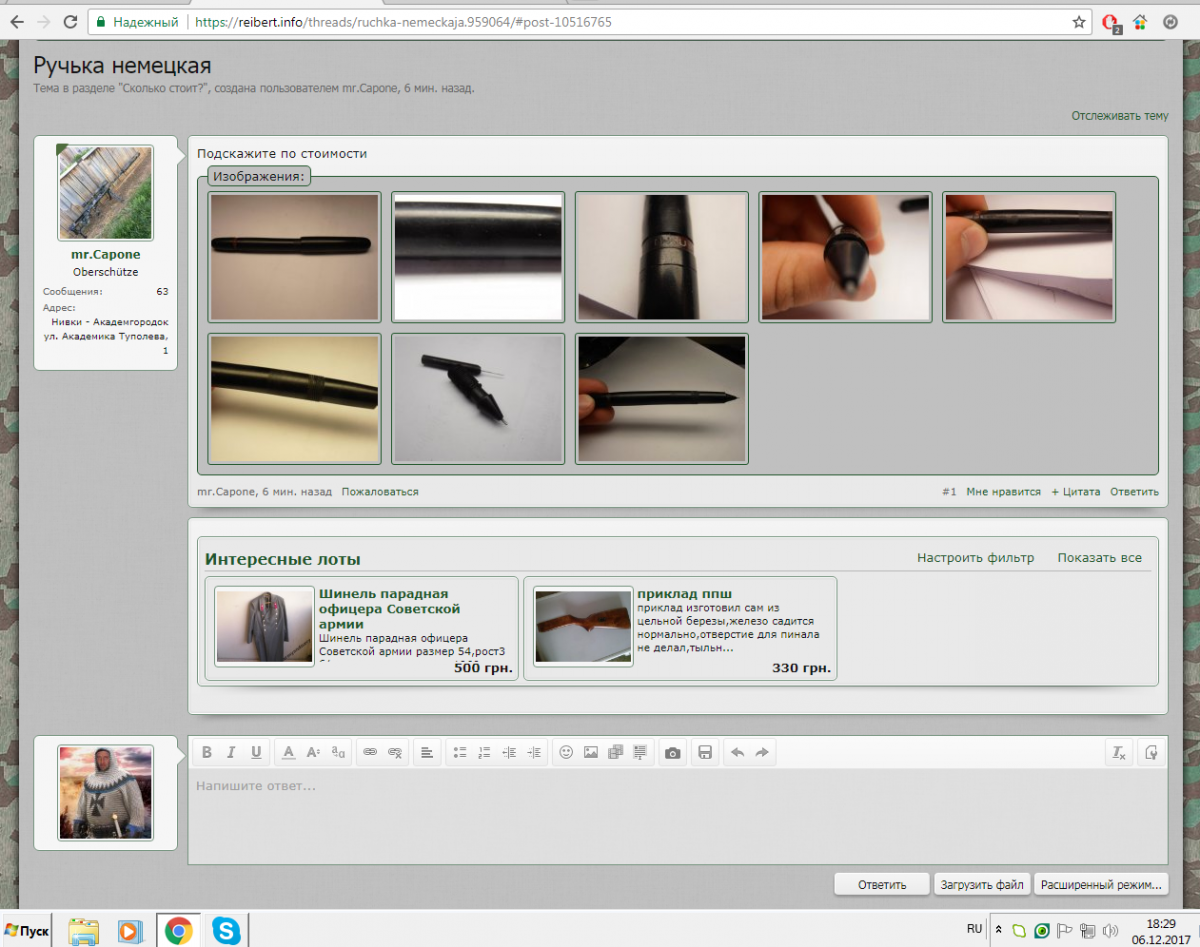Toggle italic formatting in the reply editor
This screenshot has width=1200, height=947.
(231, 752)
